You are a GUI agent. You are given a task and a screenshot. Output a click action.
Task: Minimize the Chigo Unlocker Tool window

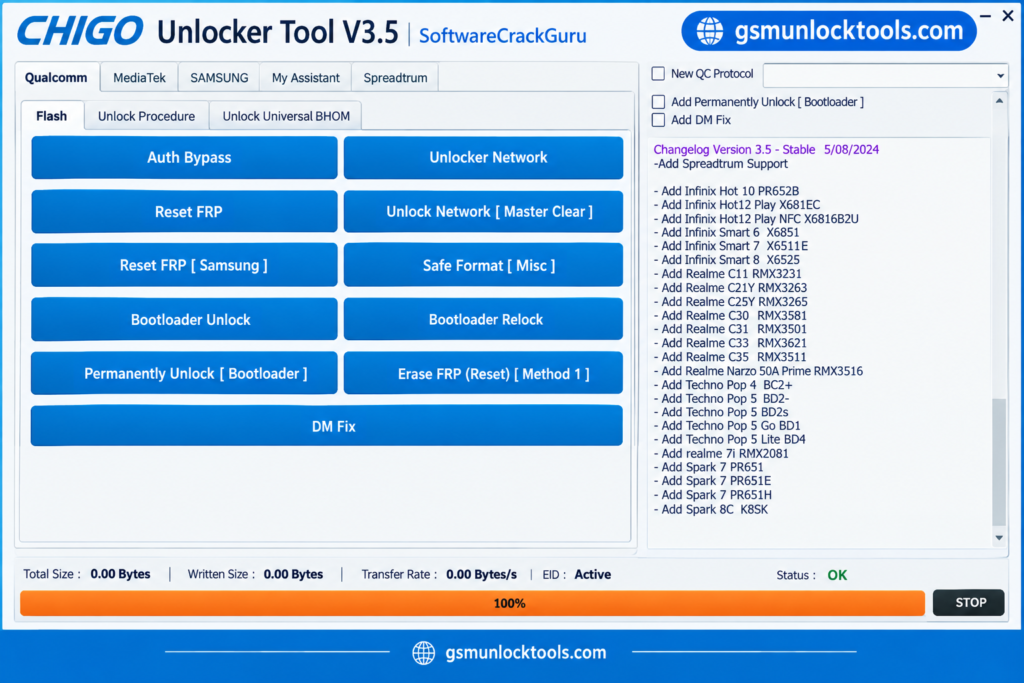click(985, 15)
